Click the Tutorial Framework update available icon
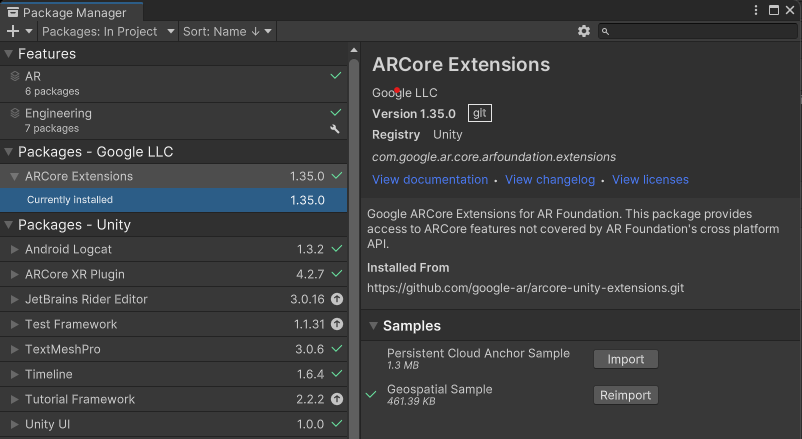 click(337, 399)
